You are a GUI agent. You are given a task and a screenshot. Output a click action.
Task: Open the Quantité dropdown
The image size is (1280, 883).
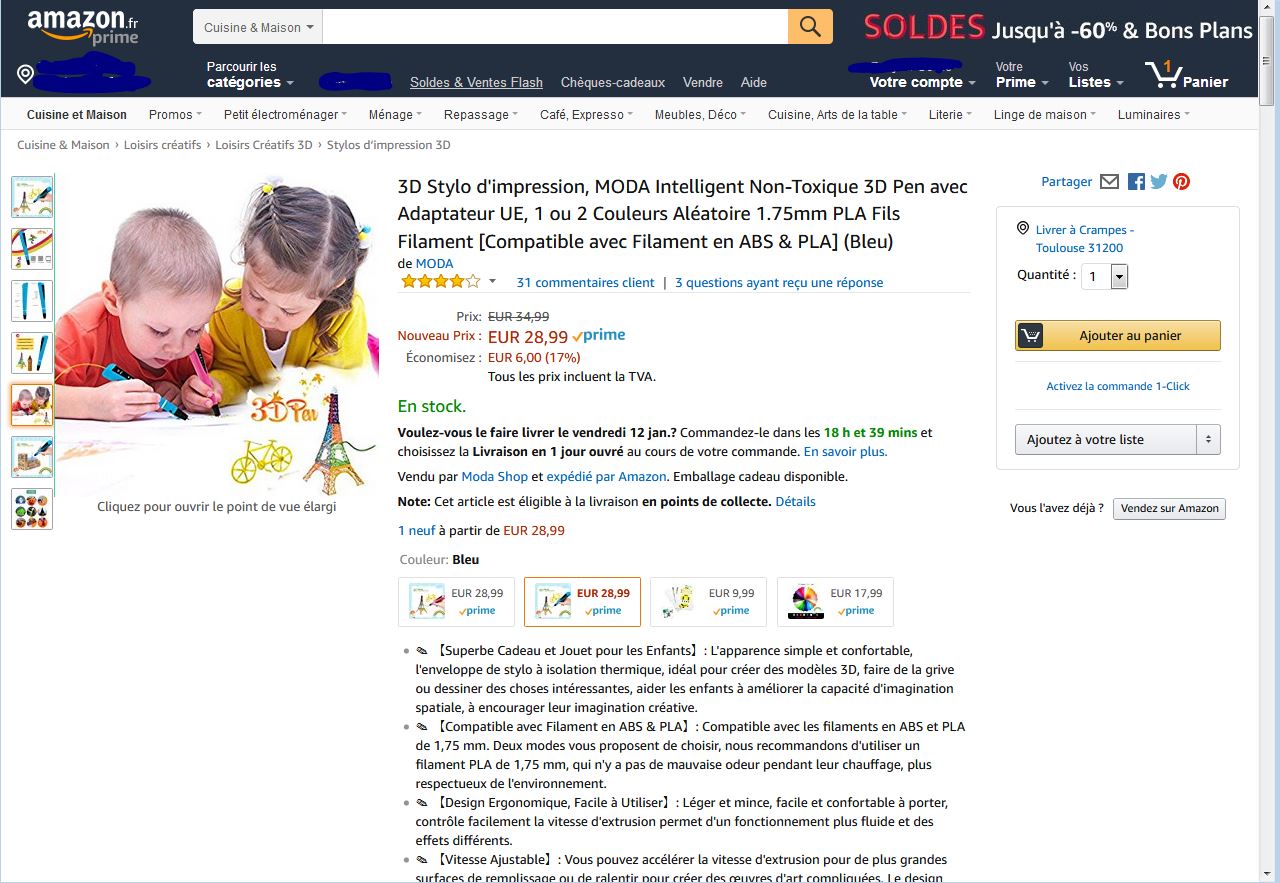tap(1104, 277)
